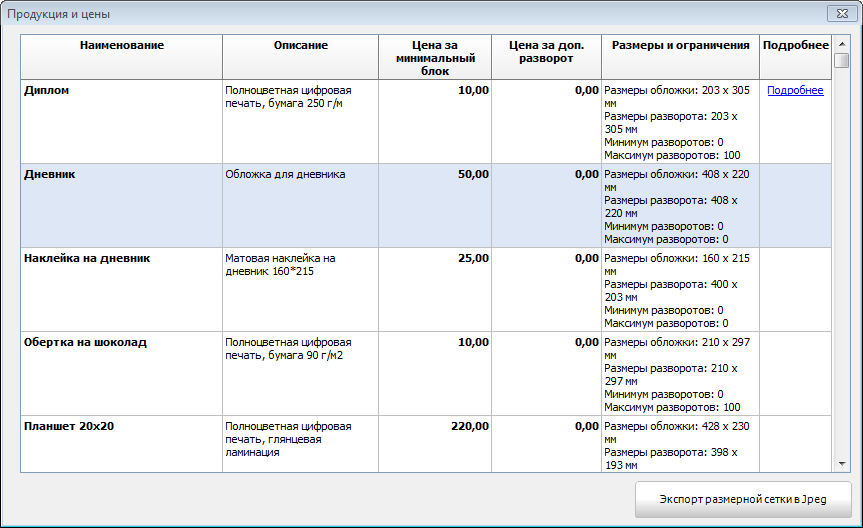This screenshot has height=528, width=863.
Task: Click Экспорт размерной сетки в Jpeg button
Action: [743, 499]
